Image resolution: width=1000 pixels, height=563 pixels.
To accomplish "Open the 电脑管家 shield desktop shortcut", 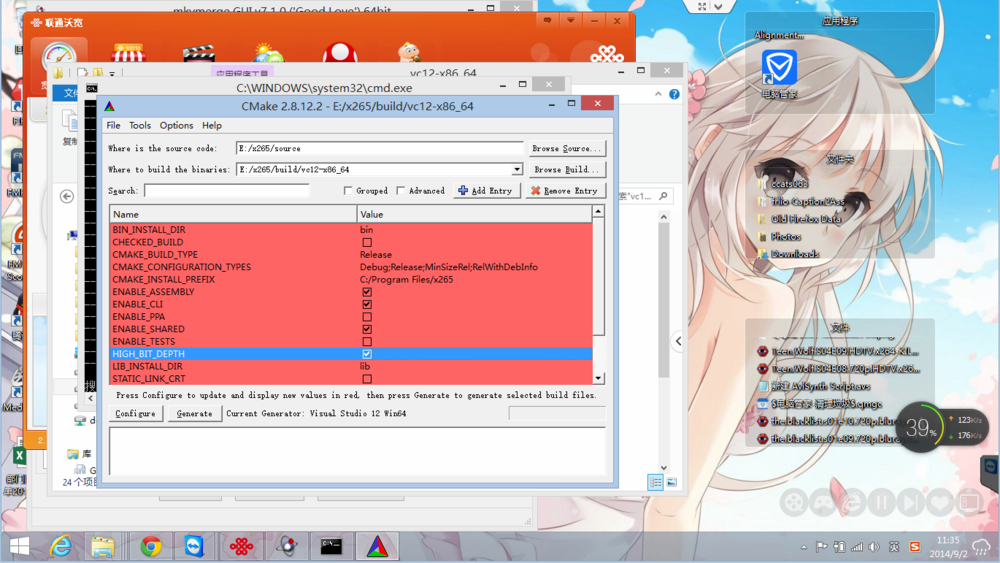I will click(x=779, y=68).
